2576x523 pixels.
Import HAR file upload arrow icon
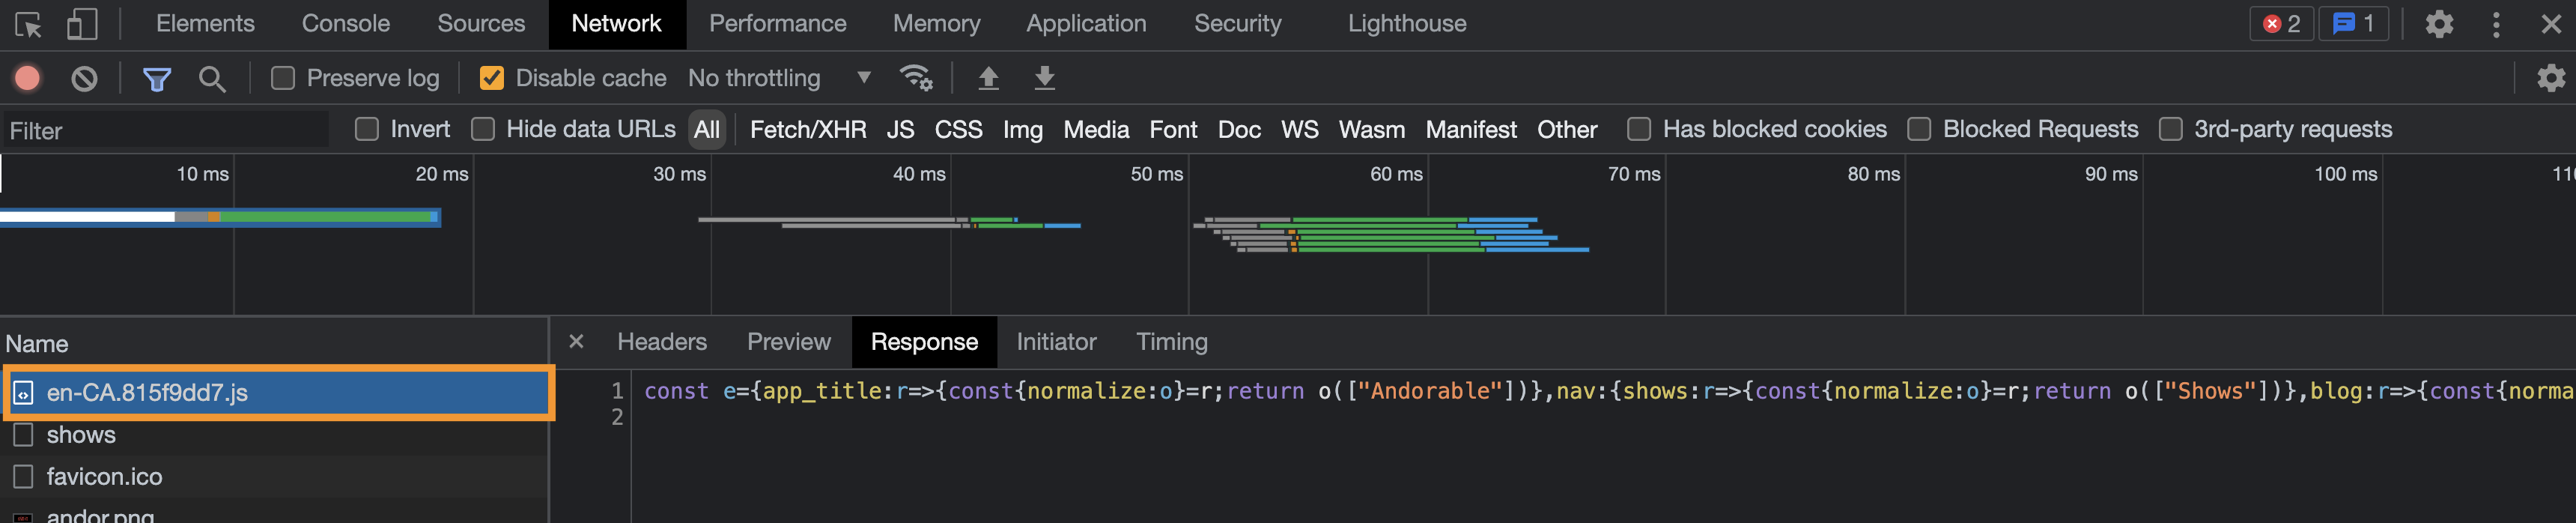click(x=988, y=78)
